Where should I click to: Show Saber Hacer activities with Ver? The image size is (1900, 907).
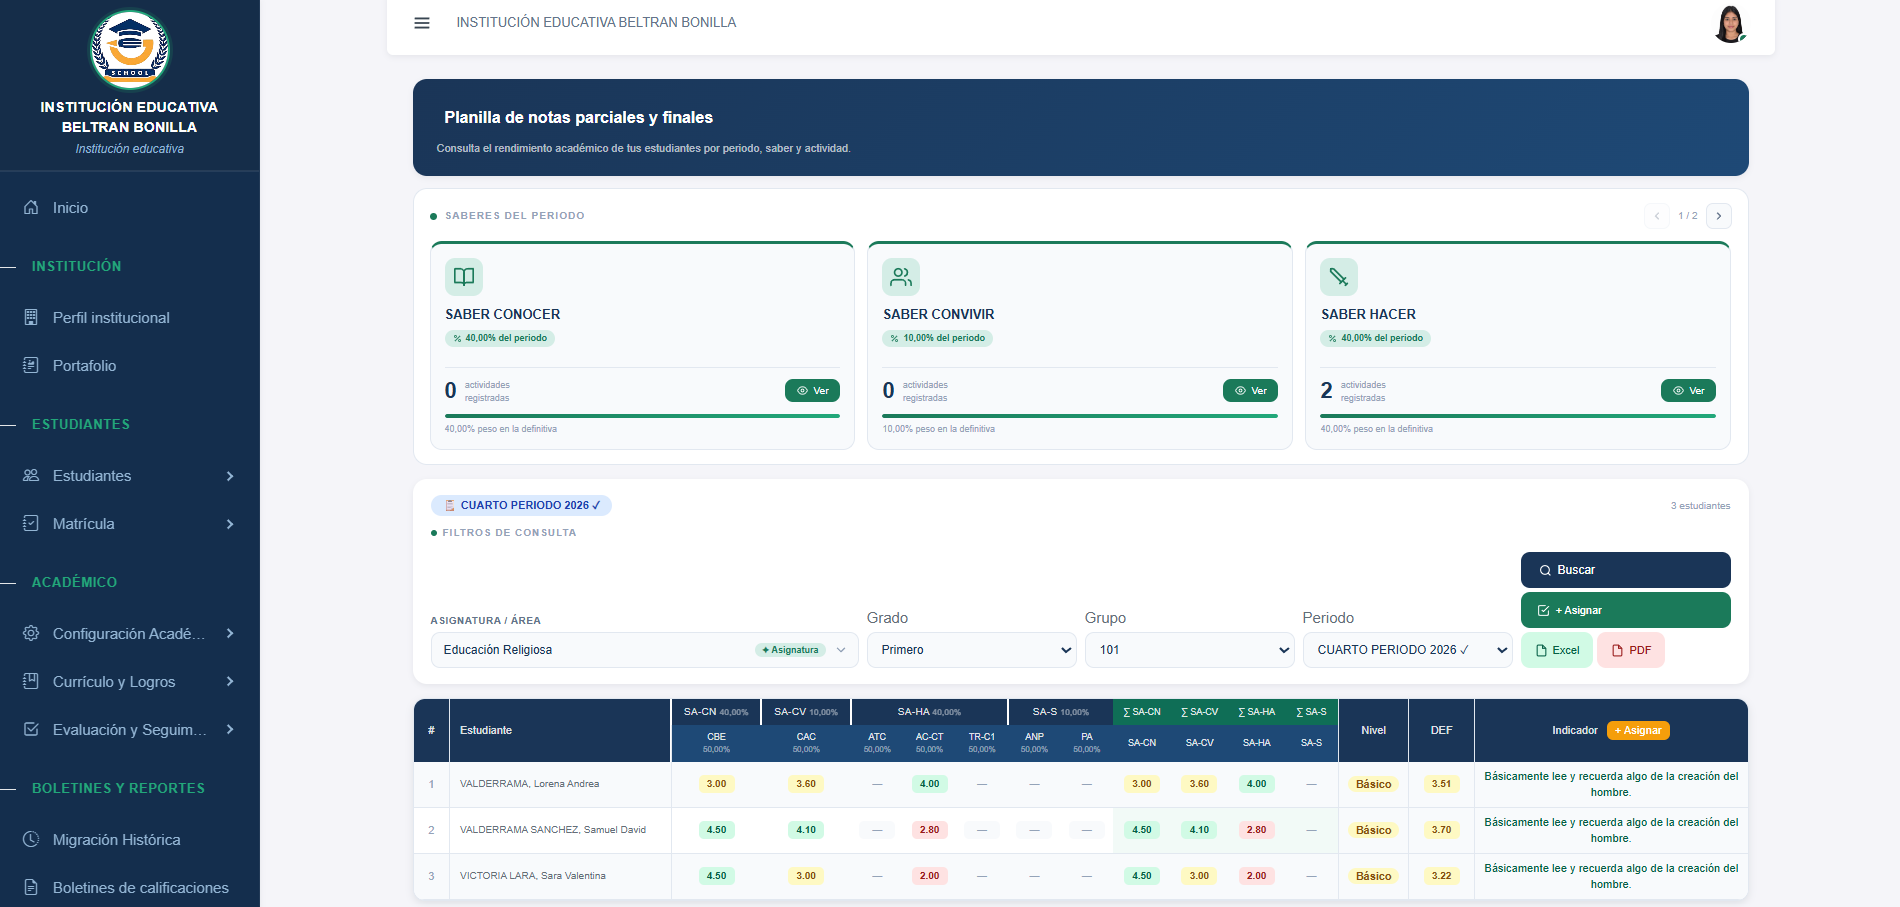[x=1688, y=391]
